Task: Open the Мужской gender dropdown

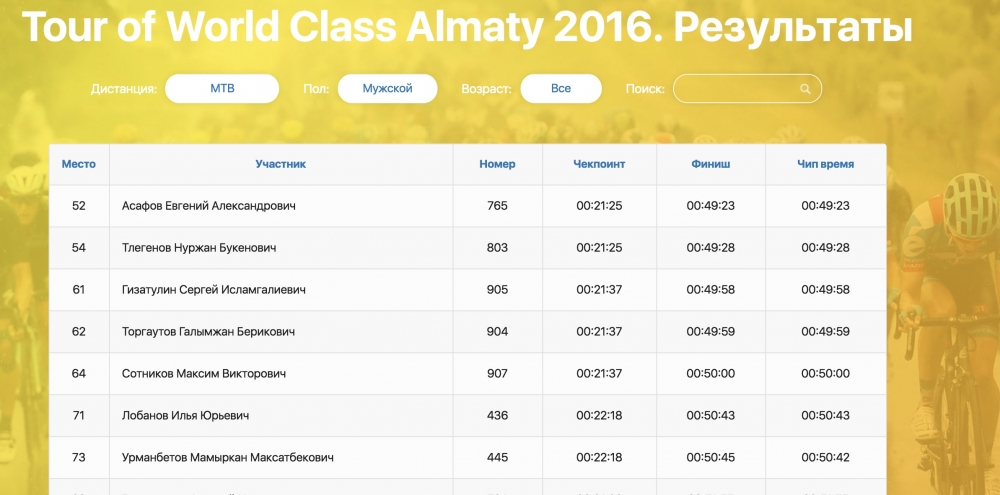Action: pyautogui.click(x=388, y=88)
